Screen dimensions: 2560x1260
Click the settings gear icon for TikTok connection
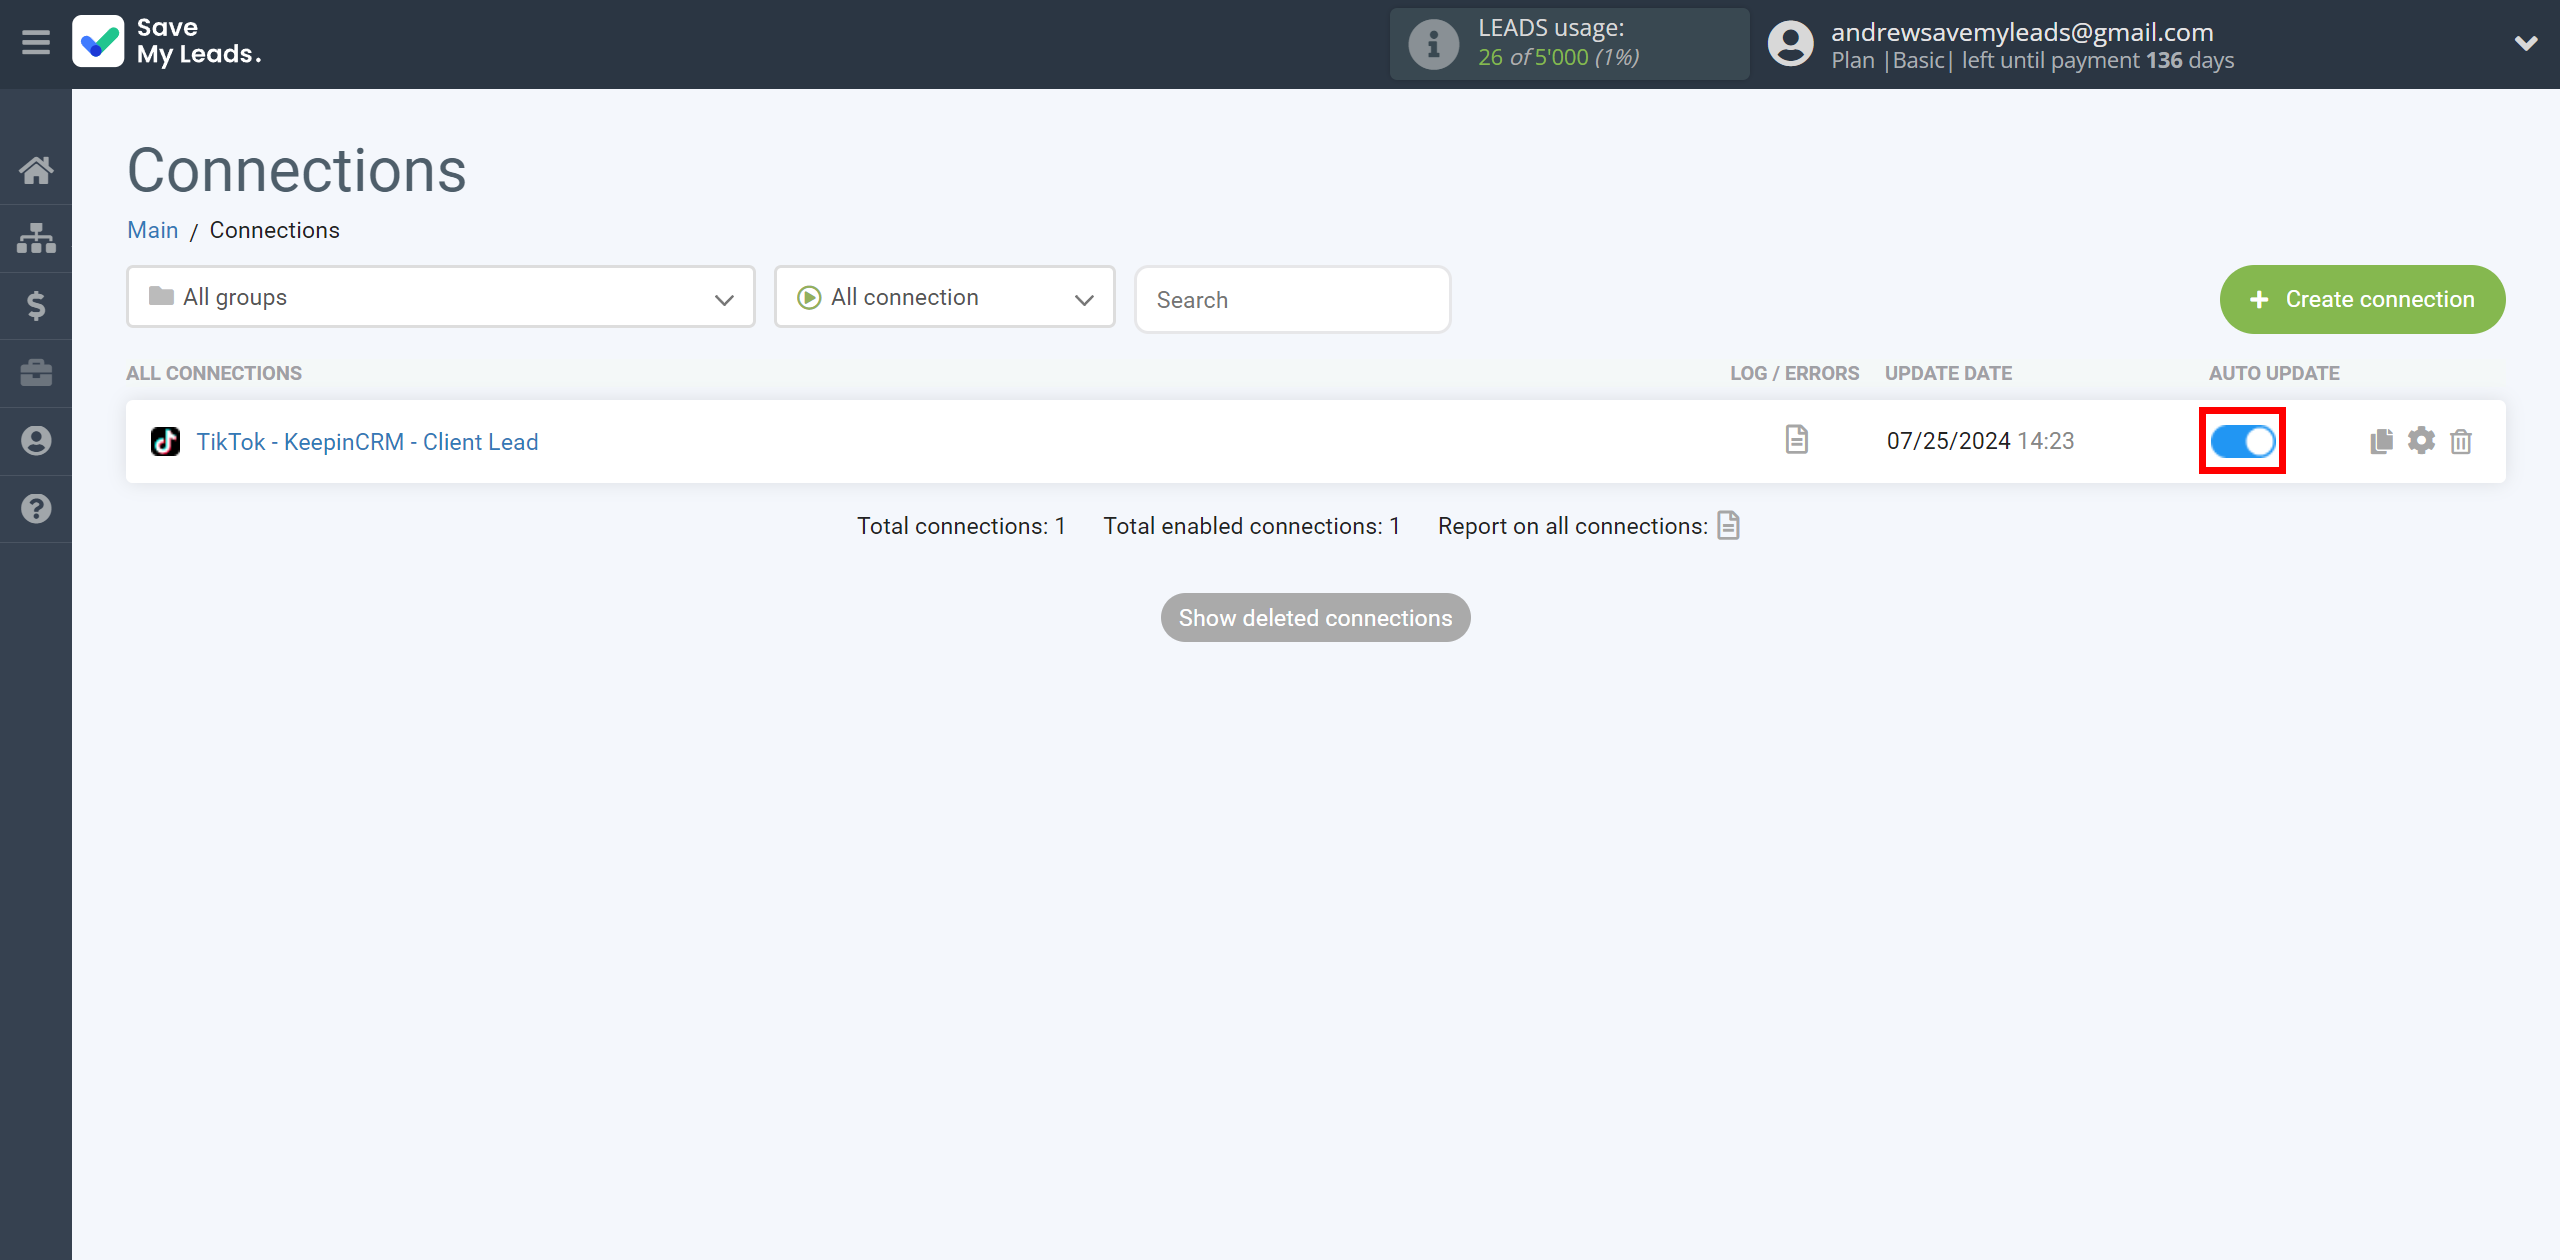2421,439
